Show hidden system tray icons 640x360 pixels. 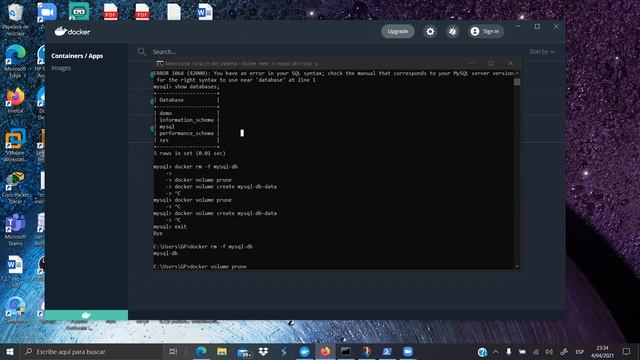pos(496,351)
